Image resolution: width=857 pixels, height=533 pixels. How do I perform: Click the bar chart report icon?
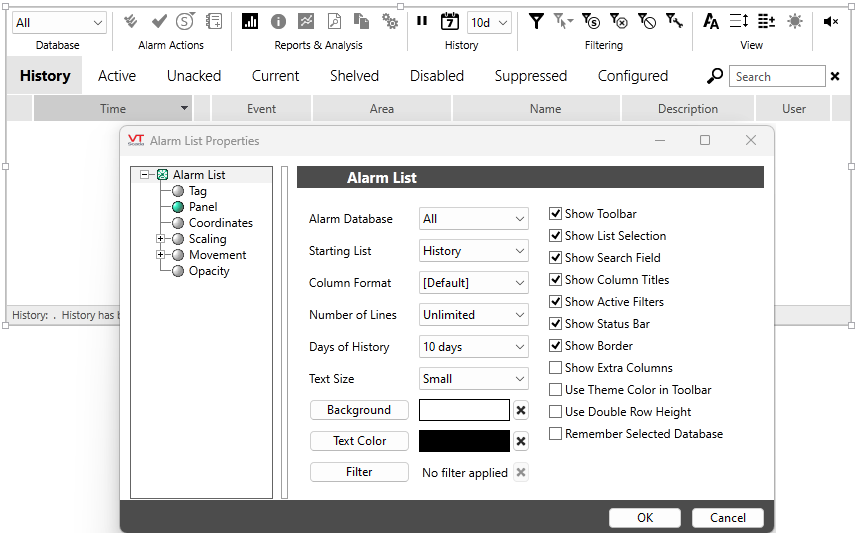point(250,21)
